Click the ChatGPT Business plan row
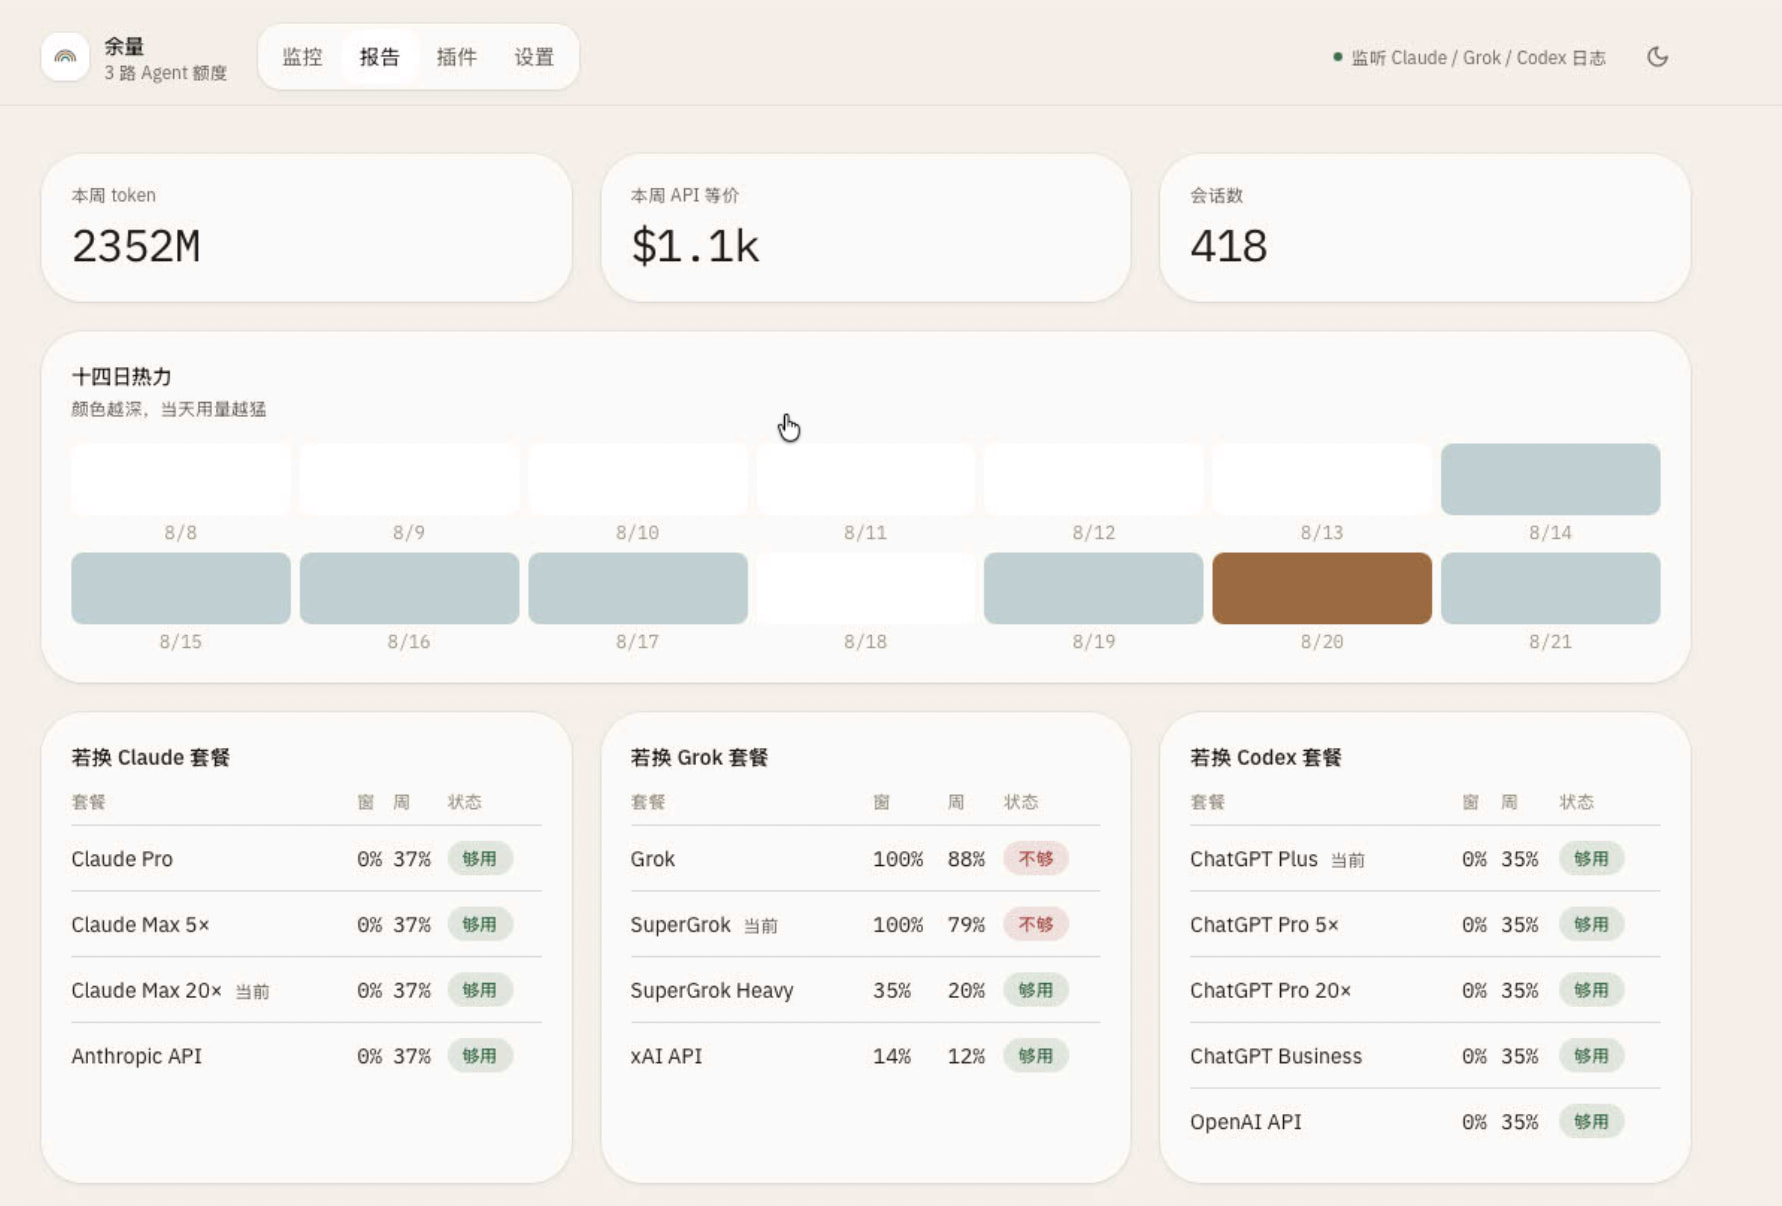This screenshot has width=1782, height=1206. tap(1425, 1056)
